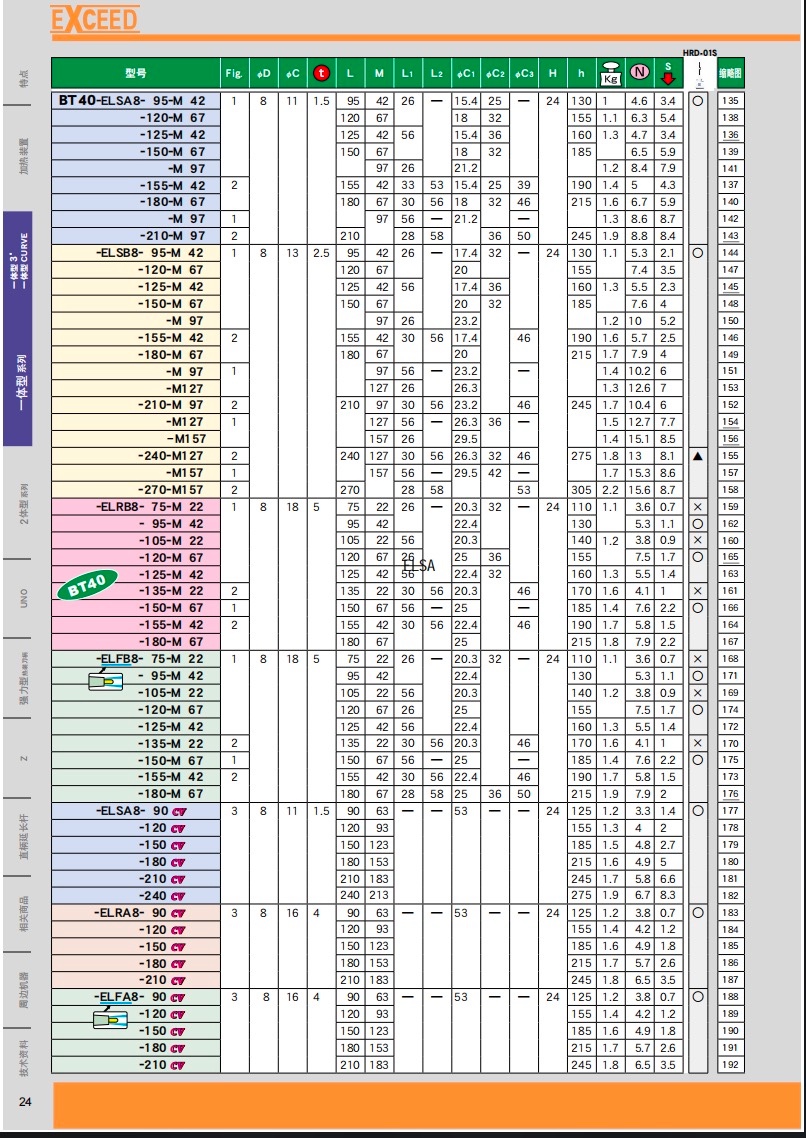
Task: Click the cross mark beside thumbnail 168
Action: click(x=697, y=659)
